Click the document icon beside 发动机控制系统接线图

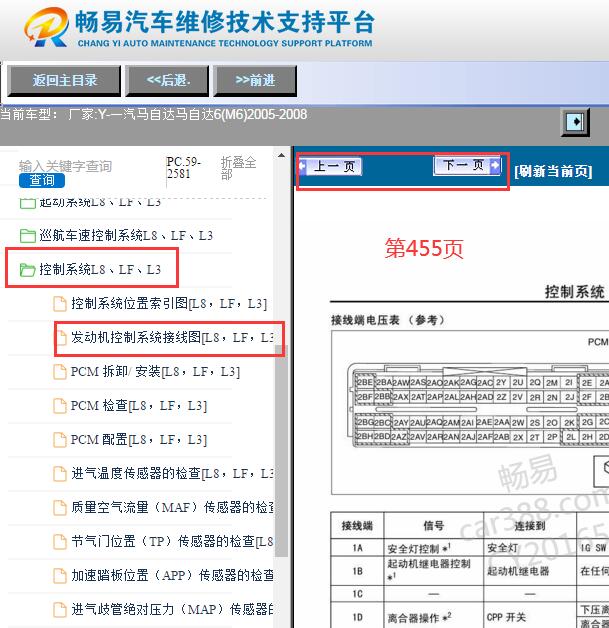pyautogui.click(x=62, y=338)
